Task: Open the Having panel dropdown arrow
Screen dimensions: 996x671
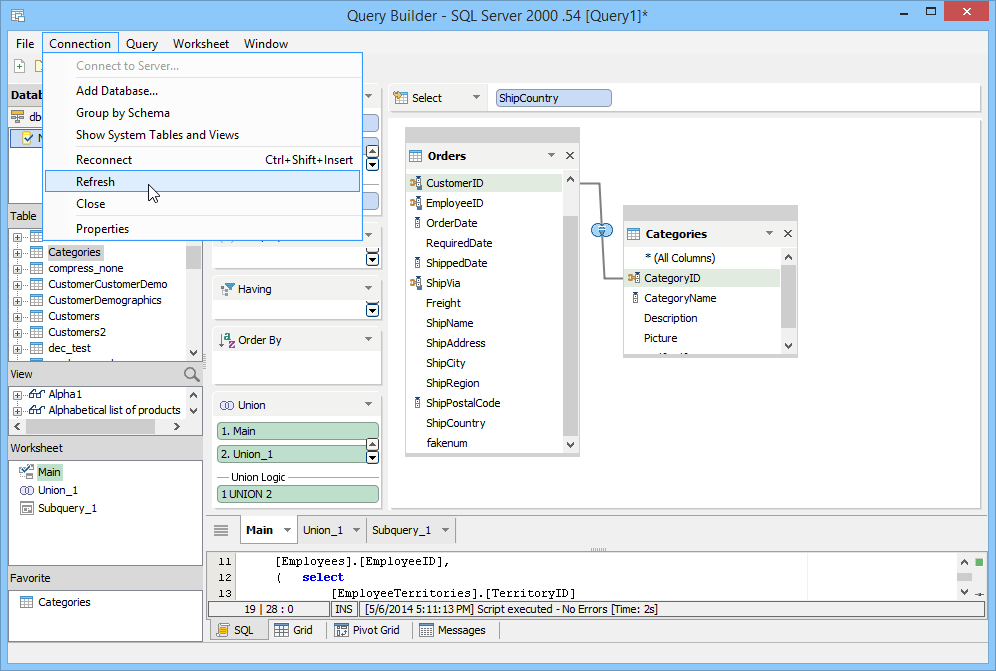Action: click(x=368, y=288)
